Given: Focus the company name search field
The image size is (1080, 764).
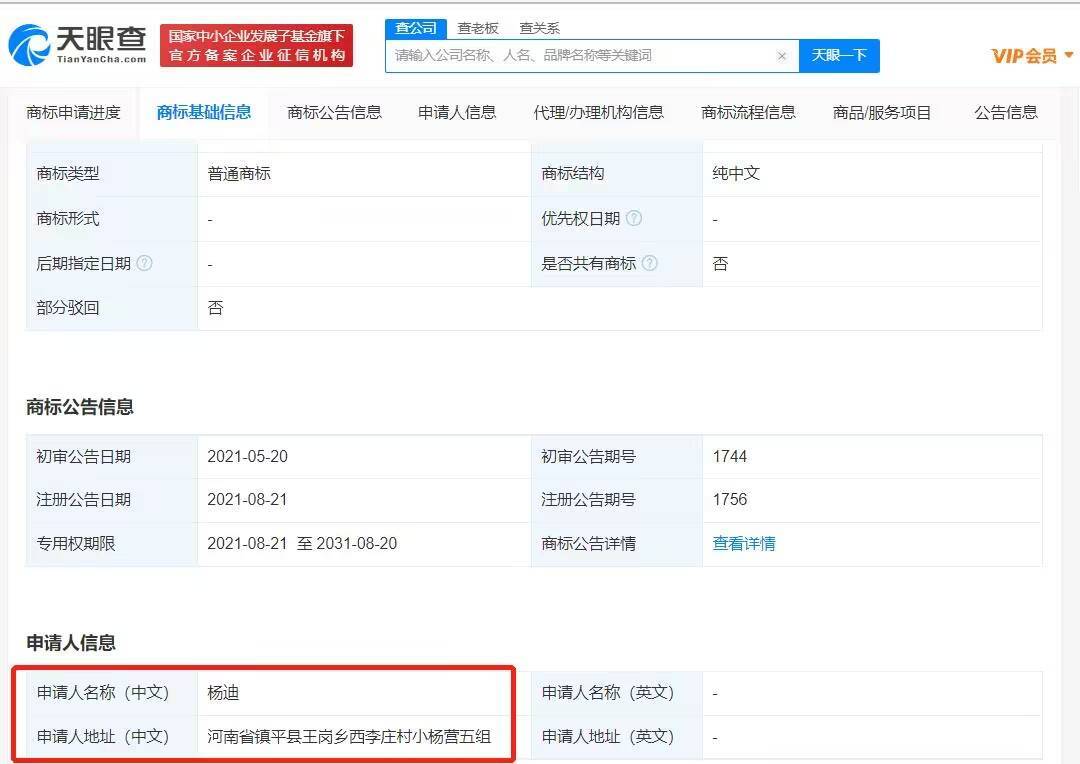Looking at the screenshot, I should [x=580, y=56].
